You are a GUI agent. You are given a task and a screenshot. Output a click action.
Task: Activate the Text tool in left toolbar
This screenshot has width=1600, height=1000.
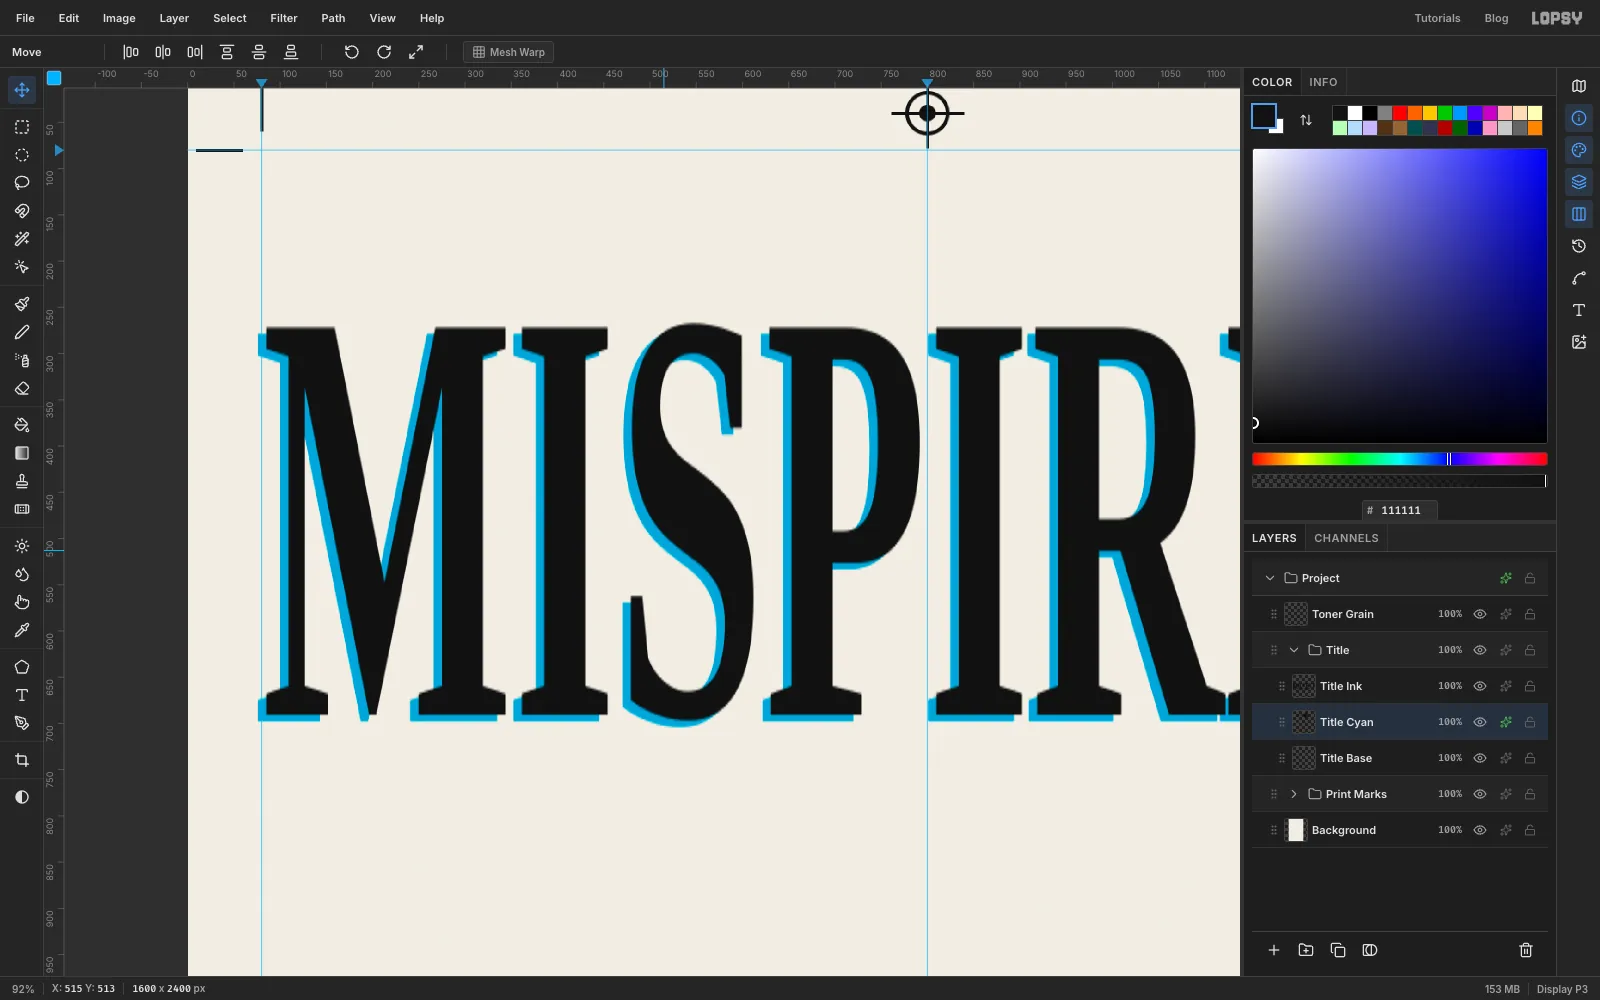[x=22, y=695]
